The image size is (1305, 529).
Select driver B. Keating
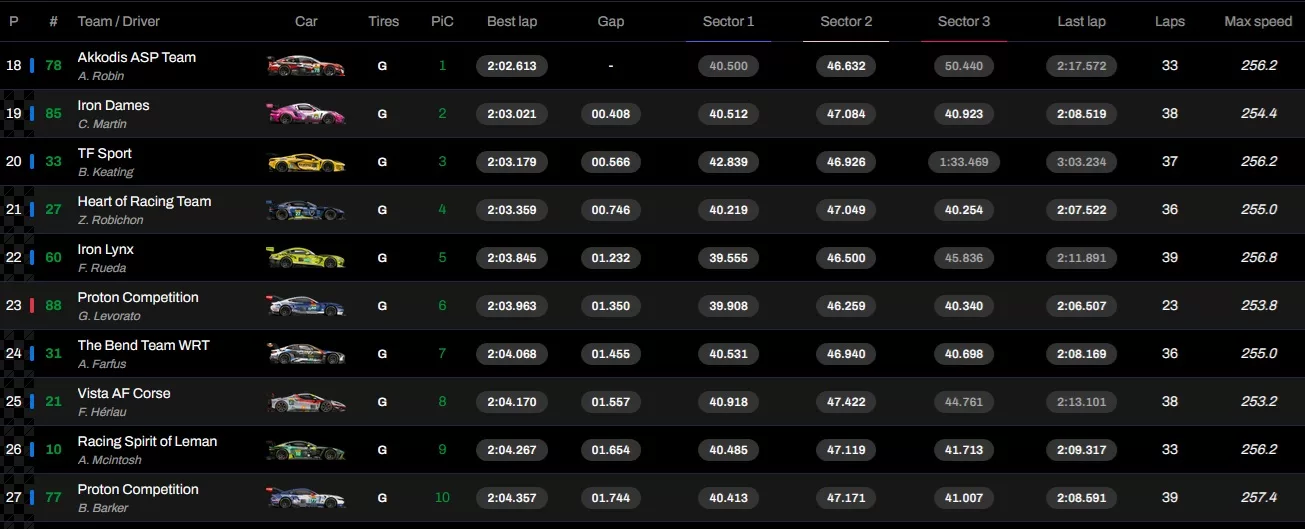[105, 172]
